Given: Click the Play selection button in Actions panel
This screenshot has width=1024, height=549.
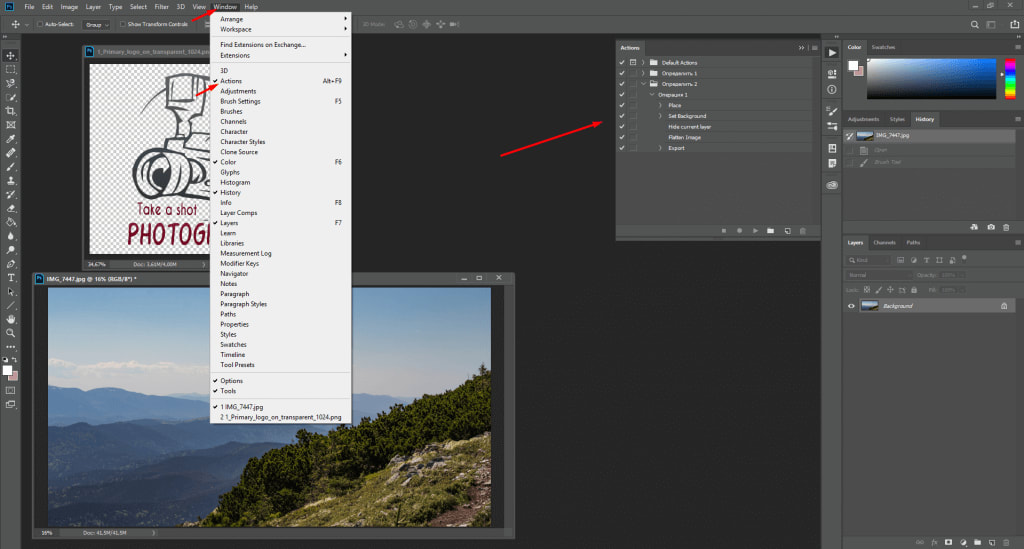Looking at the screenshot, I should [755, 231].
